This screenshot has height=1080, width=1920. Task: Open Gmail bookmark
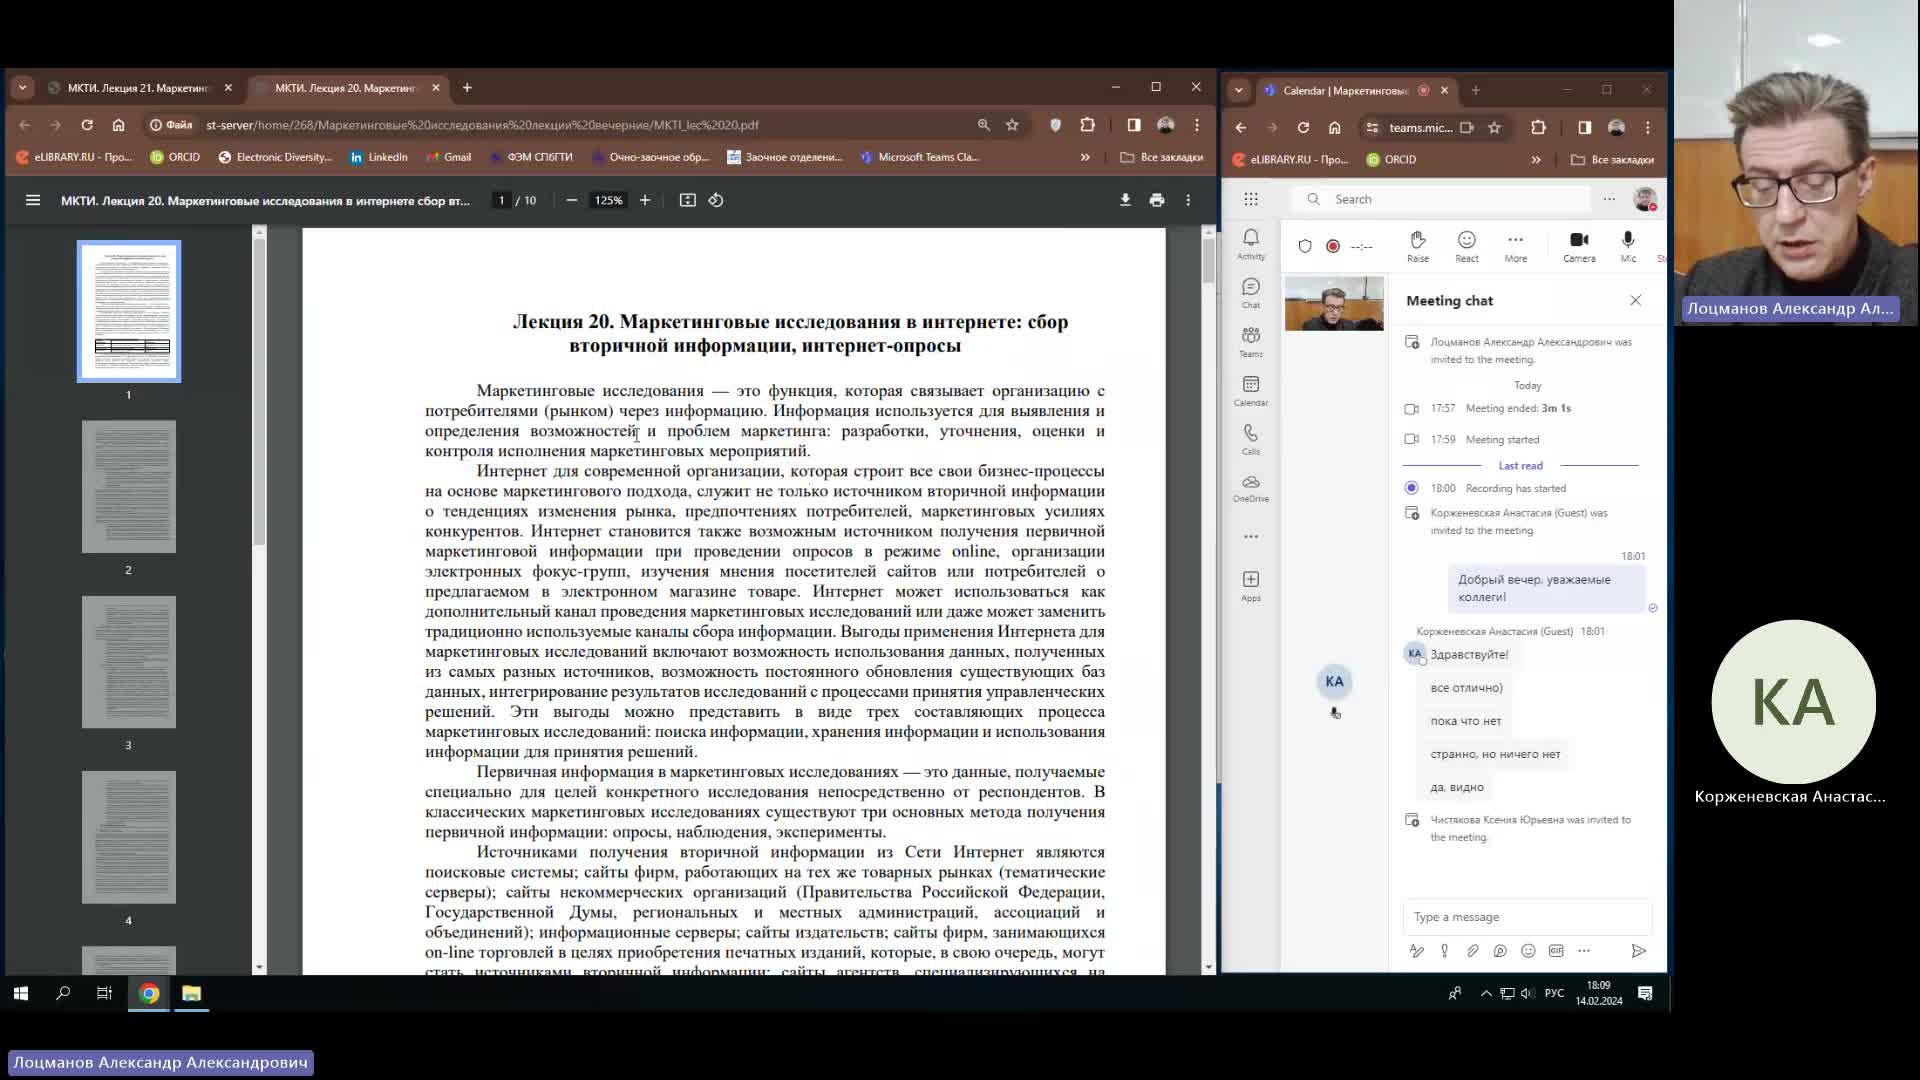pos(449,157)
